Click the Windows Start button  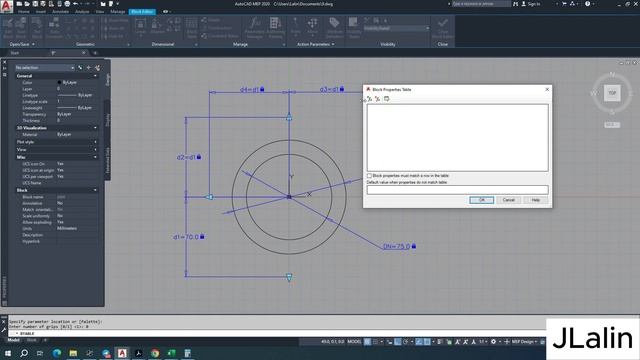click(8, 353)
